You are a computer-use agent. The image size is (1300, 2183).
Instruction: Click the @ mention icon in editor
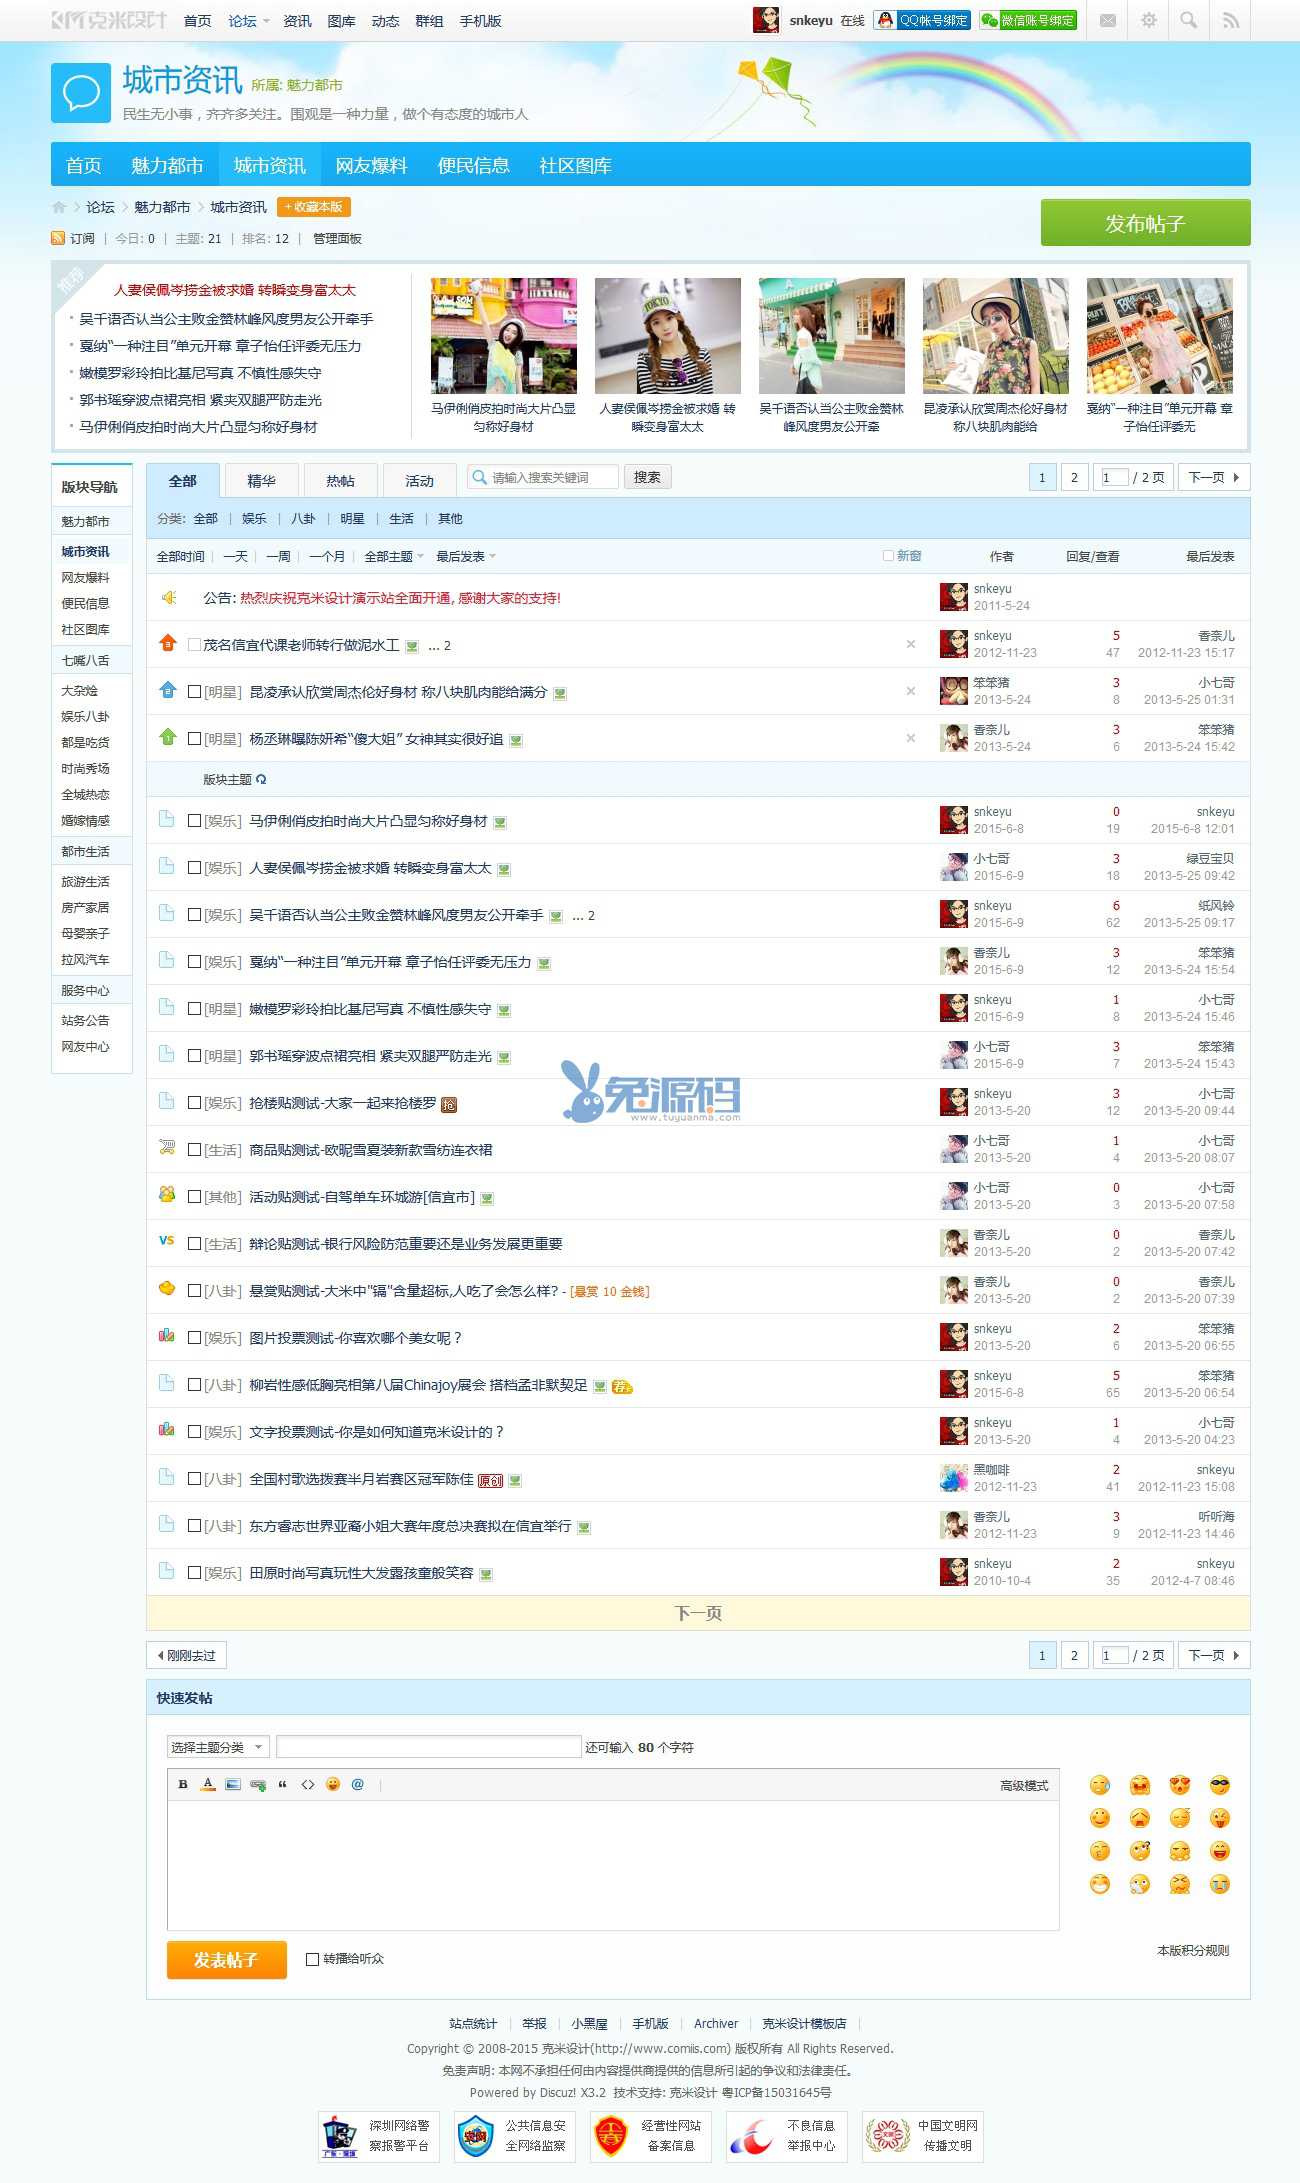(x=358, y=1784)
